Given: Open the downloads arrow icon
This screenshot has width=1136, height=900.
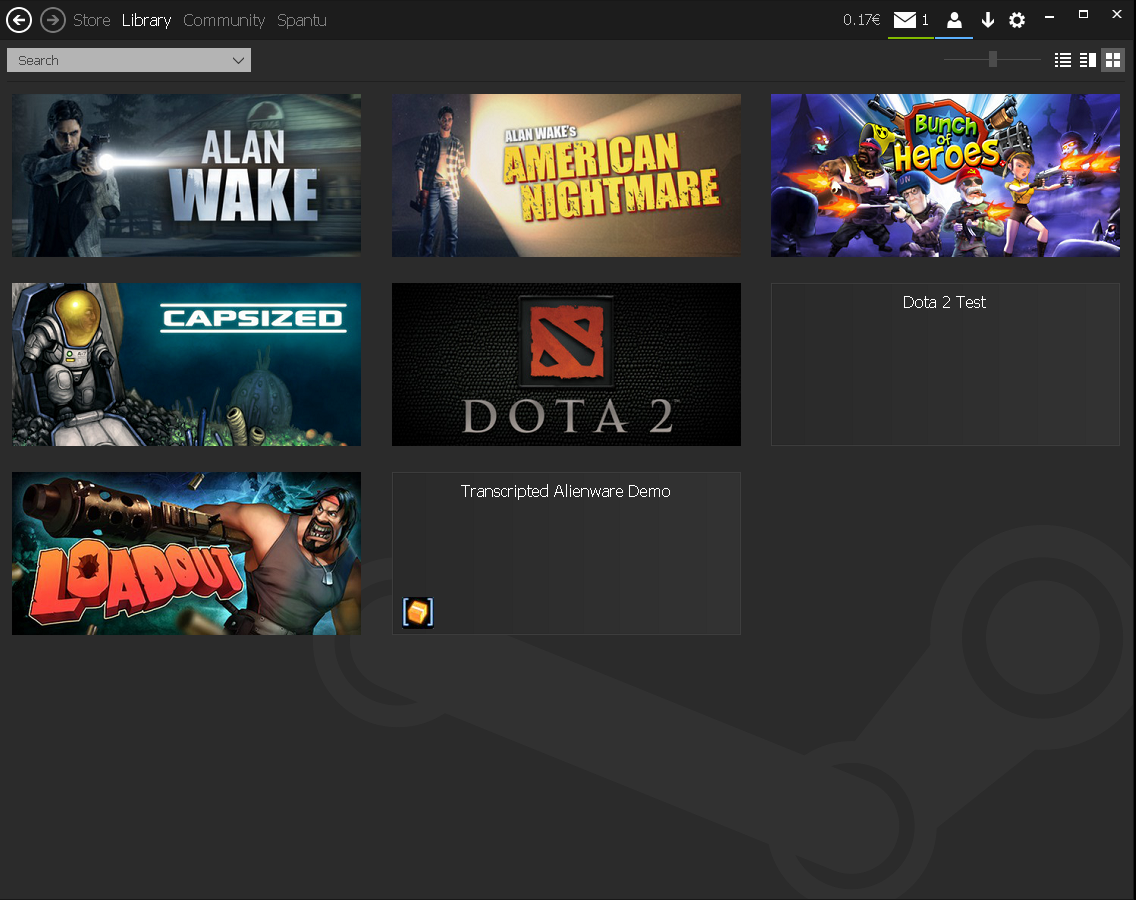Looking at the screenshot, I should click(x=987, y=20).
